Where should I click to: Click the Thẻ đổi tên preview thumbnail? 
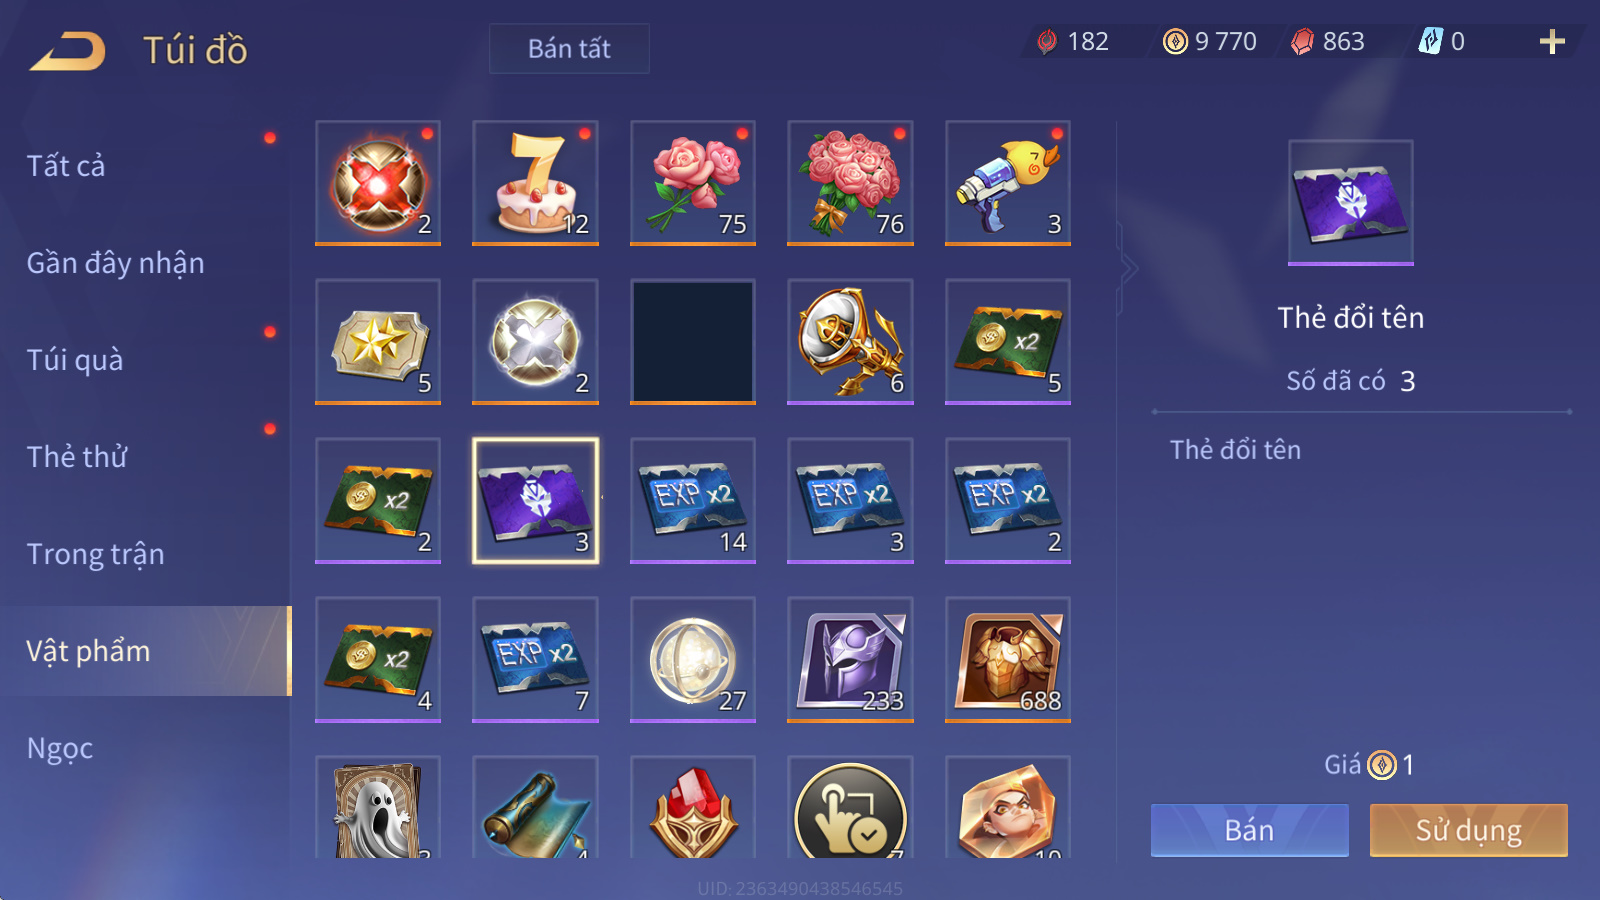click(1350, 202)
